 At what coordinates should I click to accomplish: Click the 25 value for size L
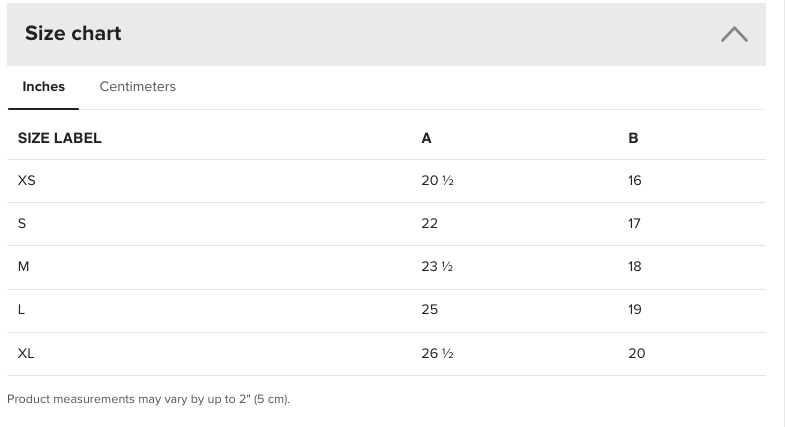pos(430,310)
